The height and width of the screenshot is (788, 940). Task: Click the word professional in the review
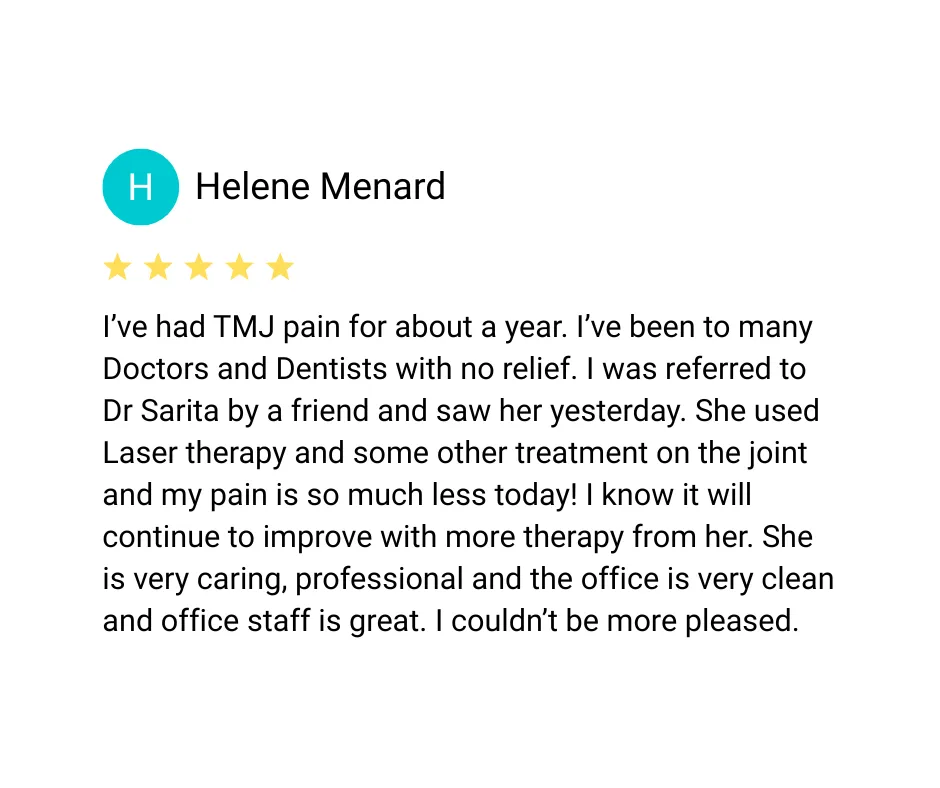point(379,580)
